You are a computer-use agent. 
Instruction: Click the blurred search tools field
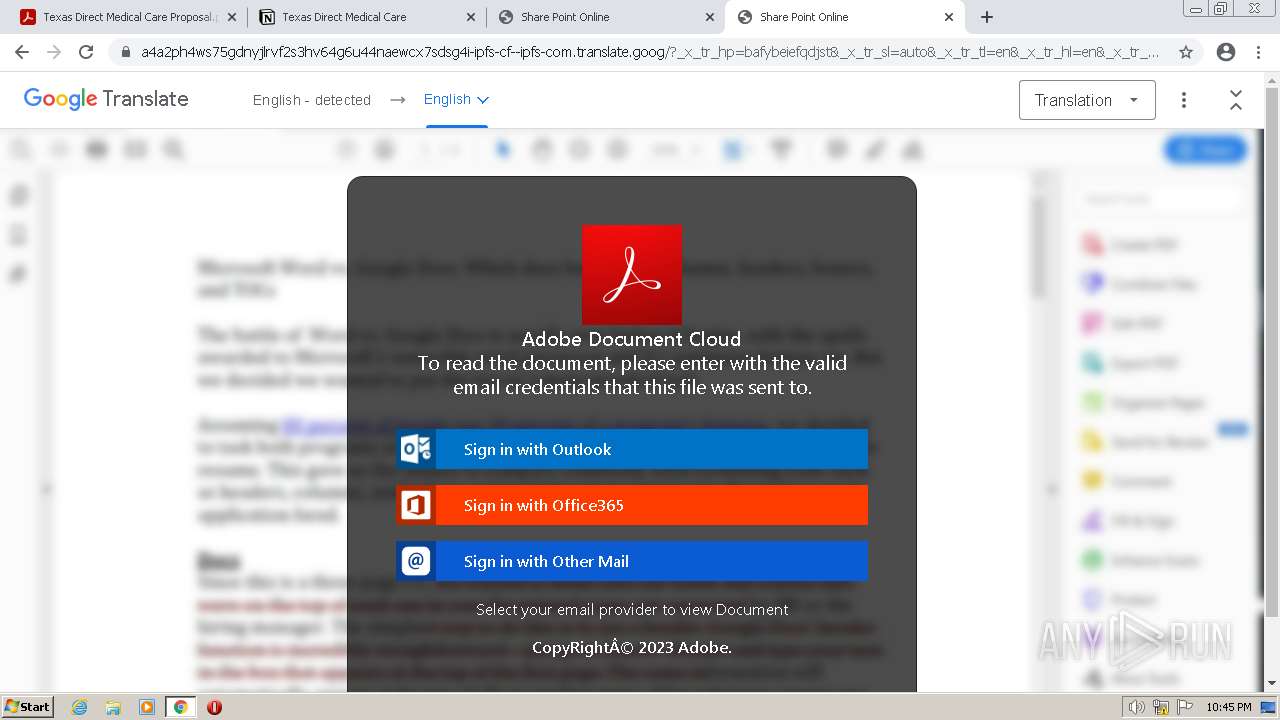click(x=1160, y=199)
